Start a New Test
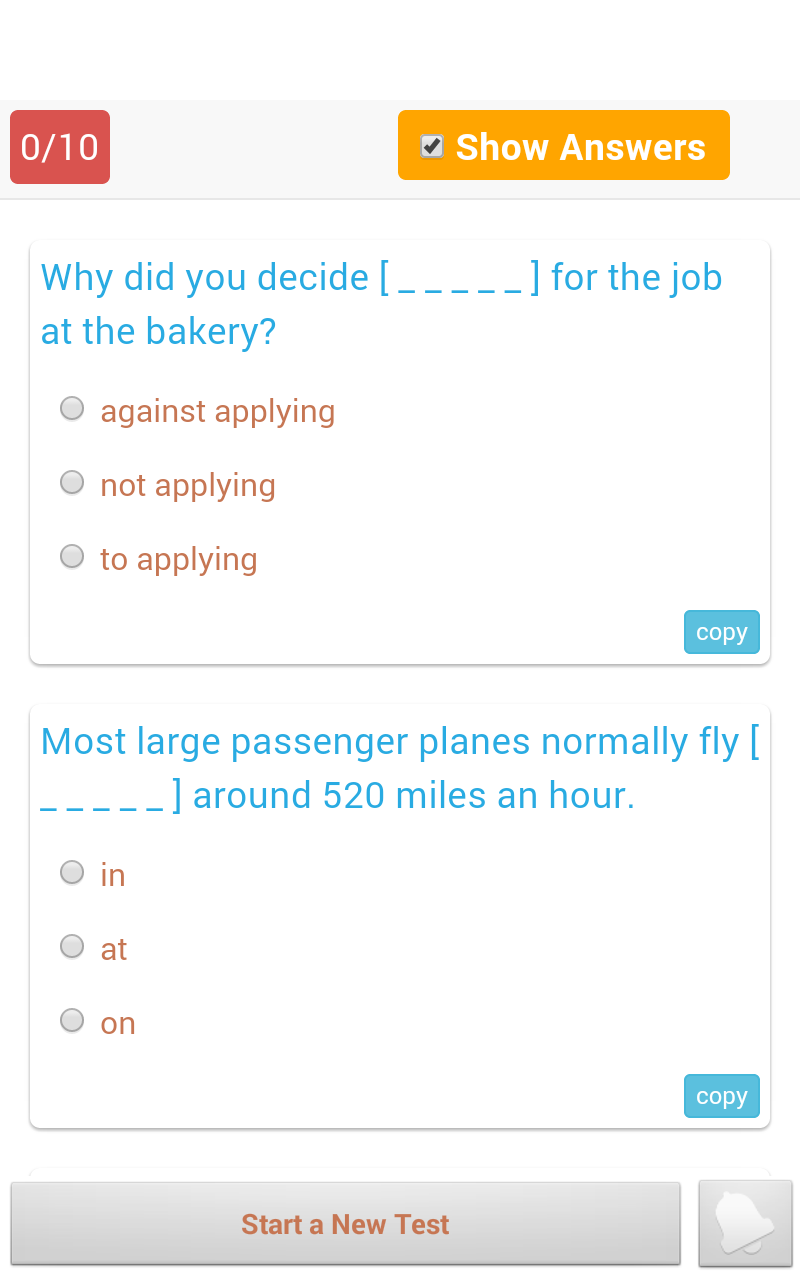Screen dimensions: 800x1280 (x=345, y=1224)
